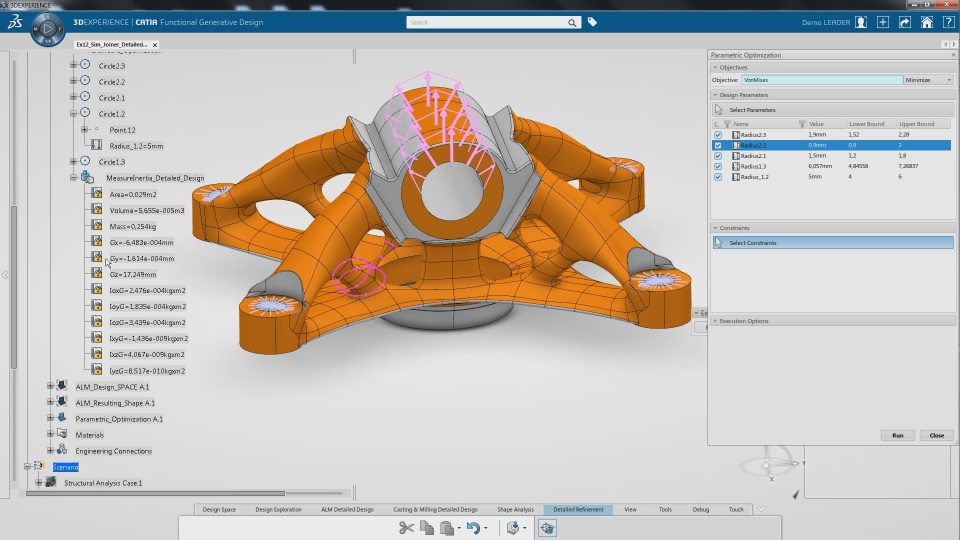Click the tag icon beside search

click(x=592, y=22)
